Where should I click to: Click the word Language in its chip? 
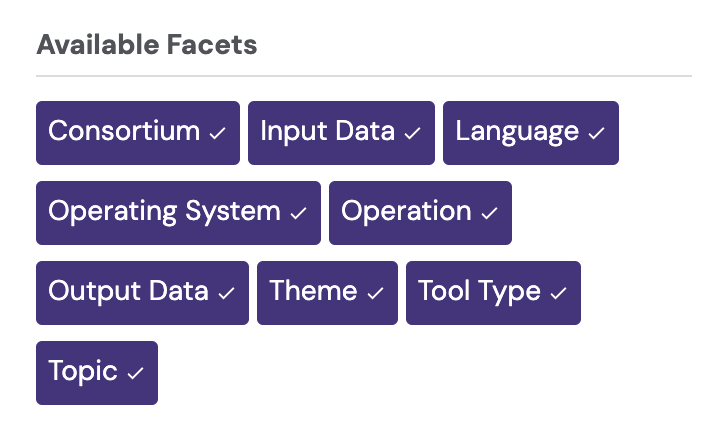[517, 132]
